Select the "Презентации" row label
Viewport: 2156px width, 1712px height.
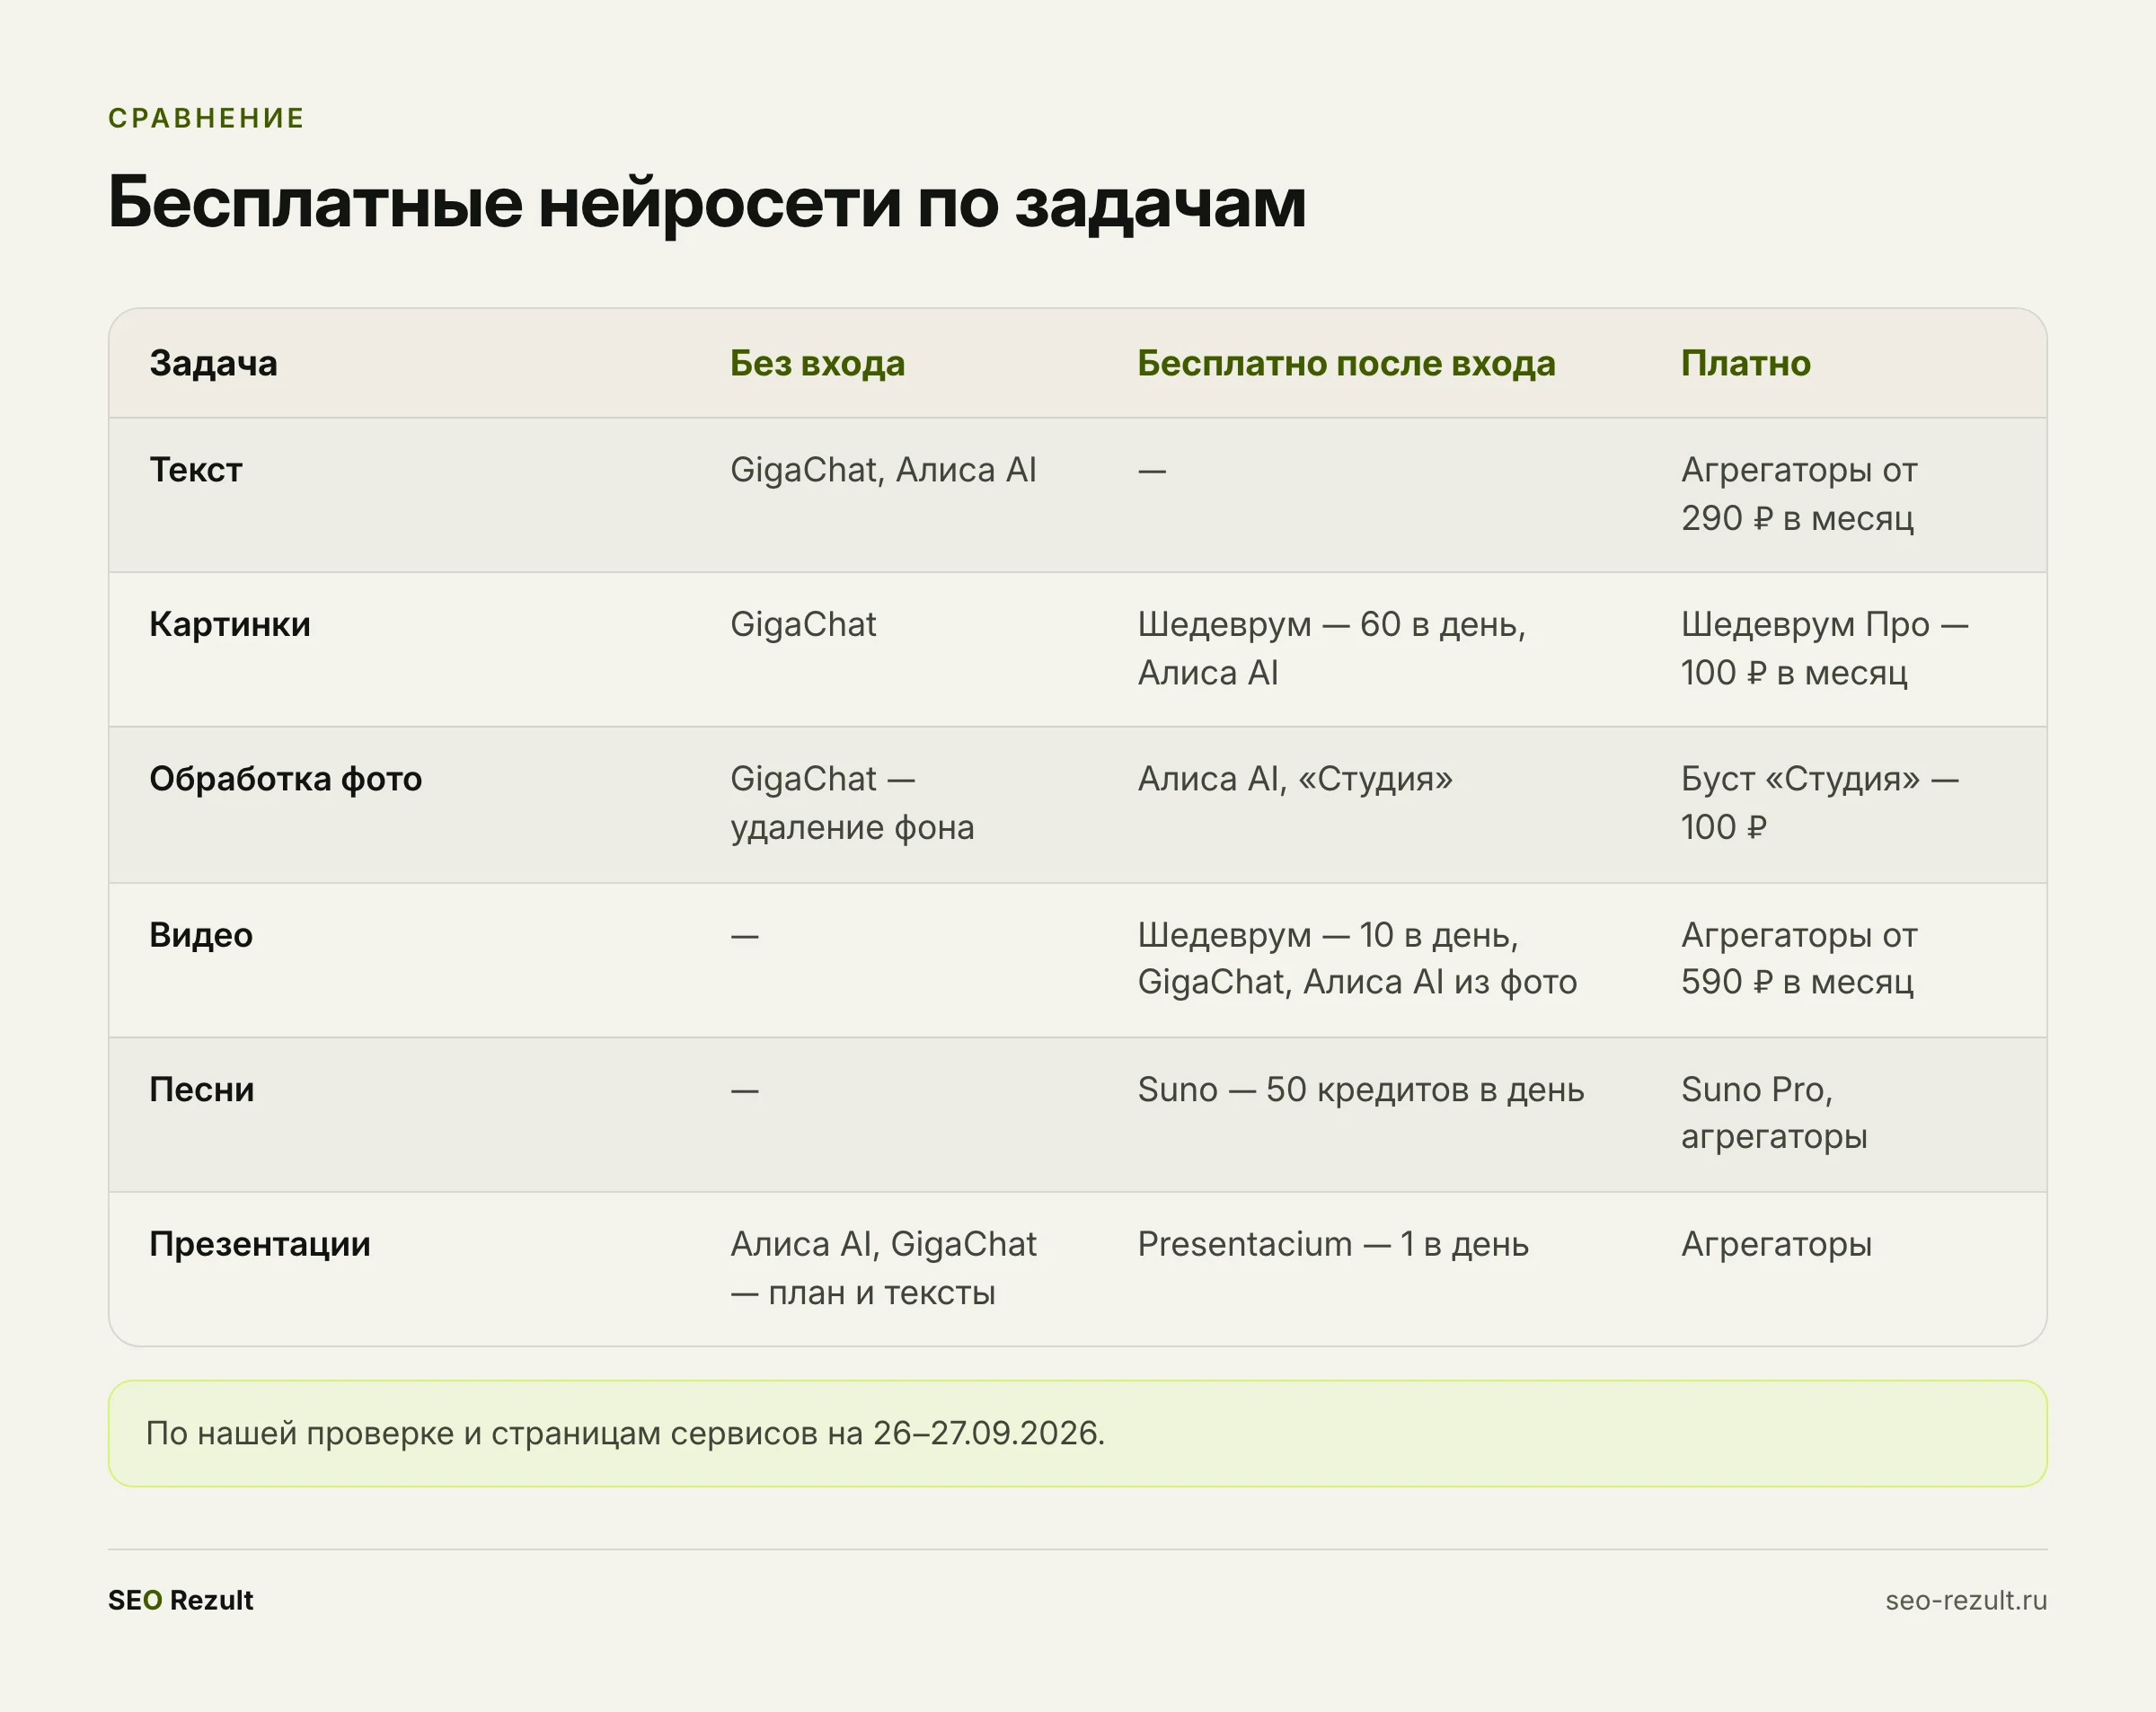pos(259,1244)
